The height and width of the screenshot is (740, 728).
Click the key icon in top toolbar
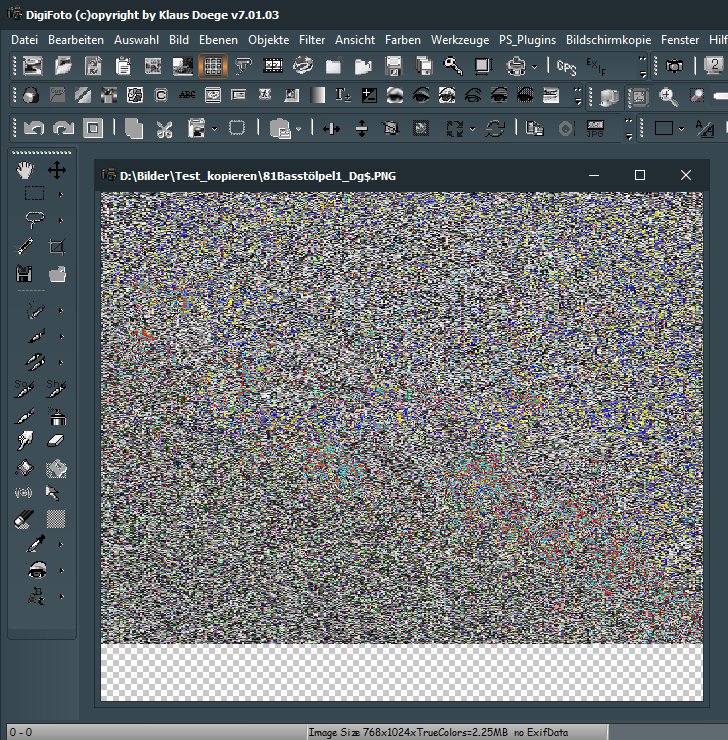pos(453,66)
